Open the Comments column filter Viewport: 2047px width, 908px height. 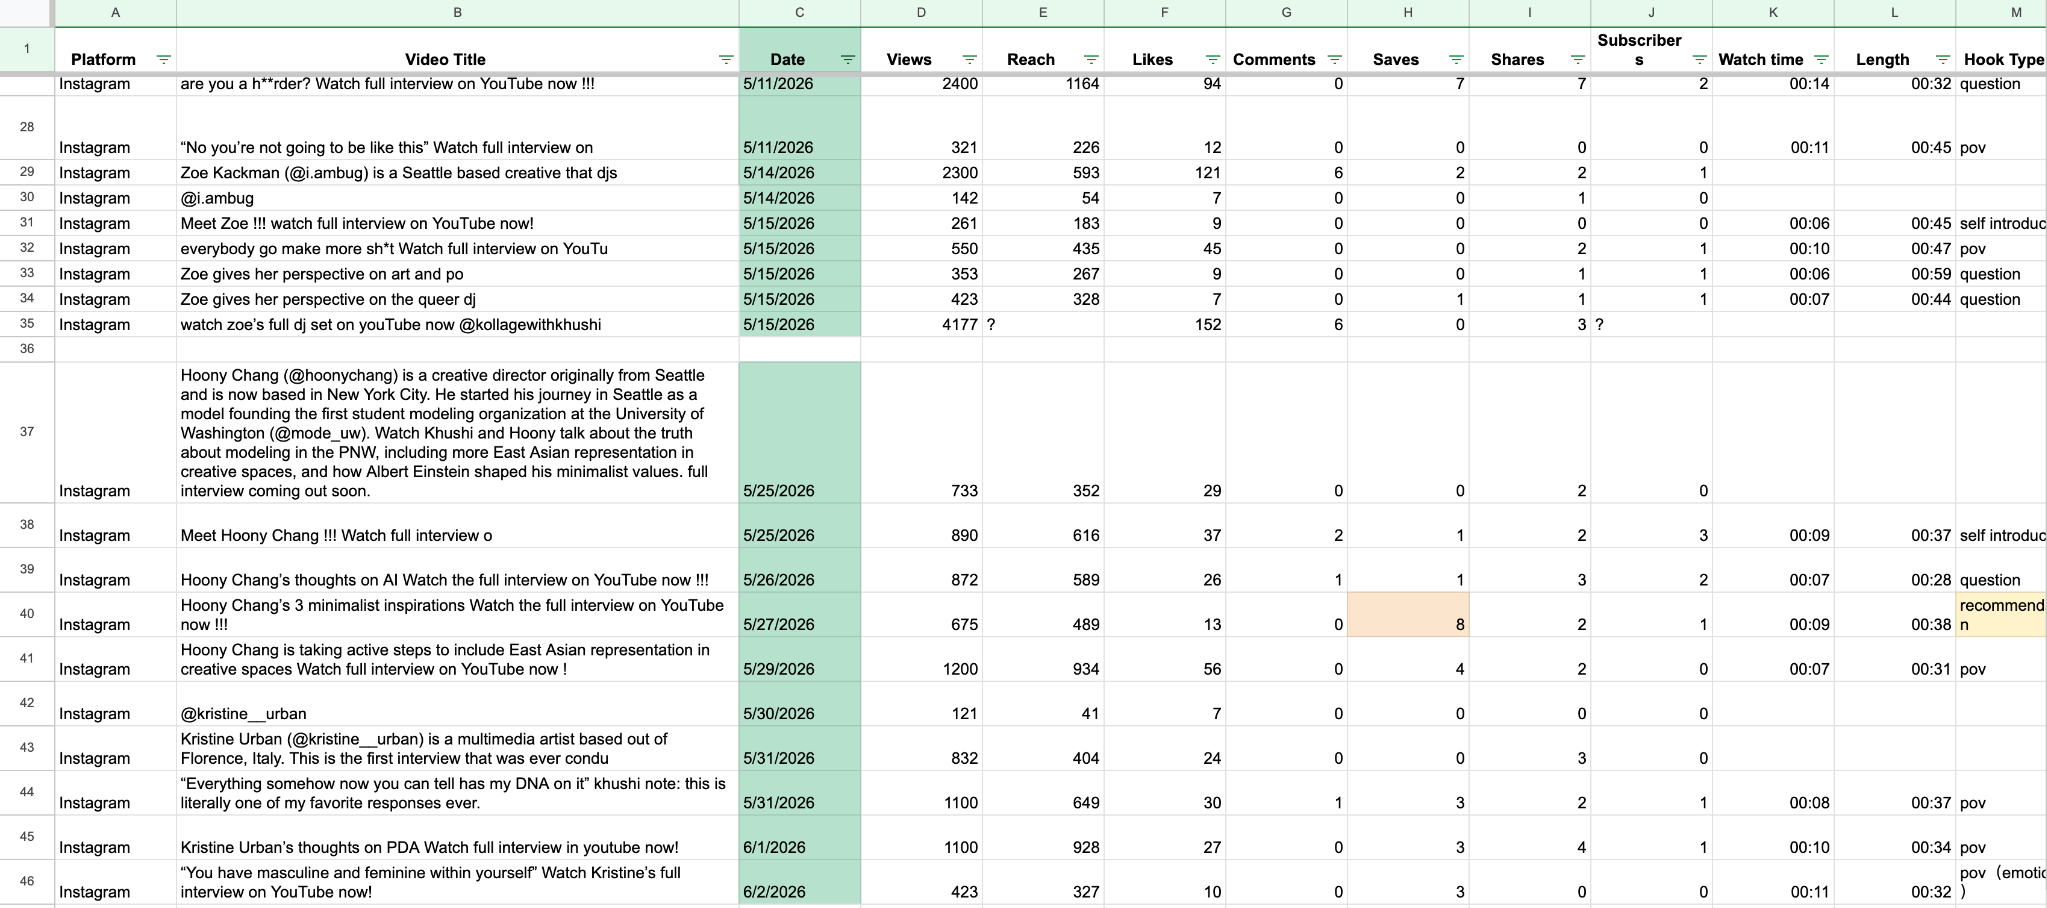[x=1334, y=60]
